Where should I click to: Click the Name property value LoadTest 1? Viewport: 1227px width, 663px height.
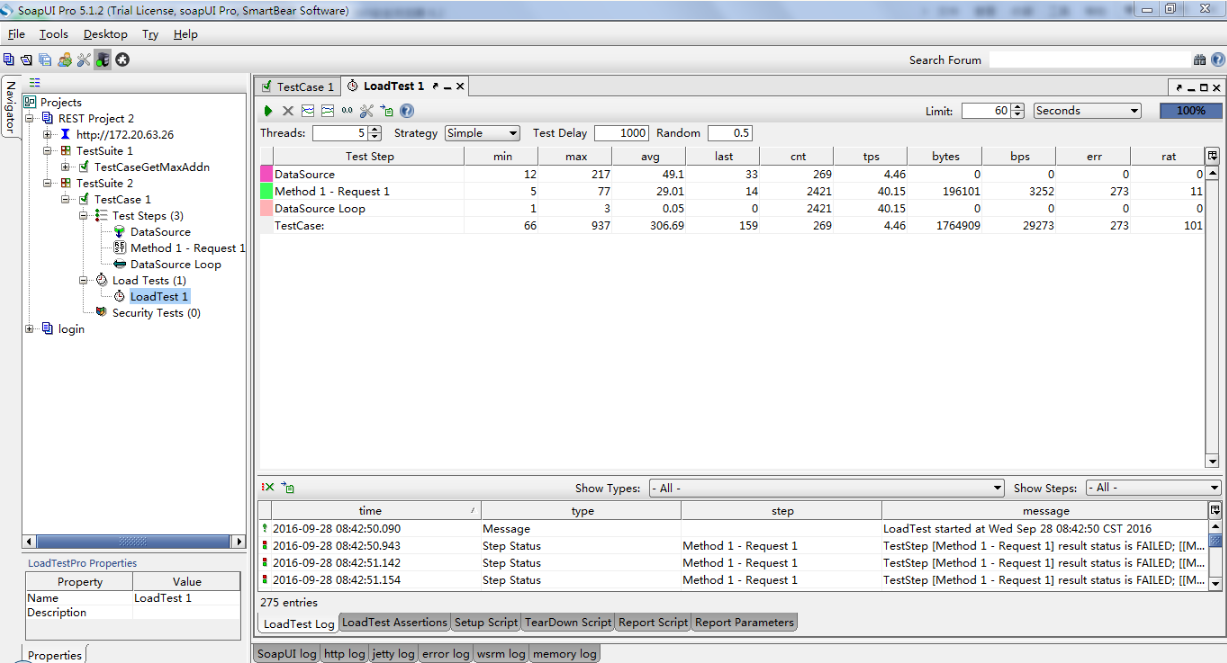click(186, 598)
